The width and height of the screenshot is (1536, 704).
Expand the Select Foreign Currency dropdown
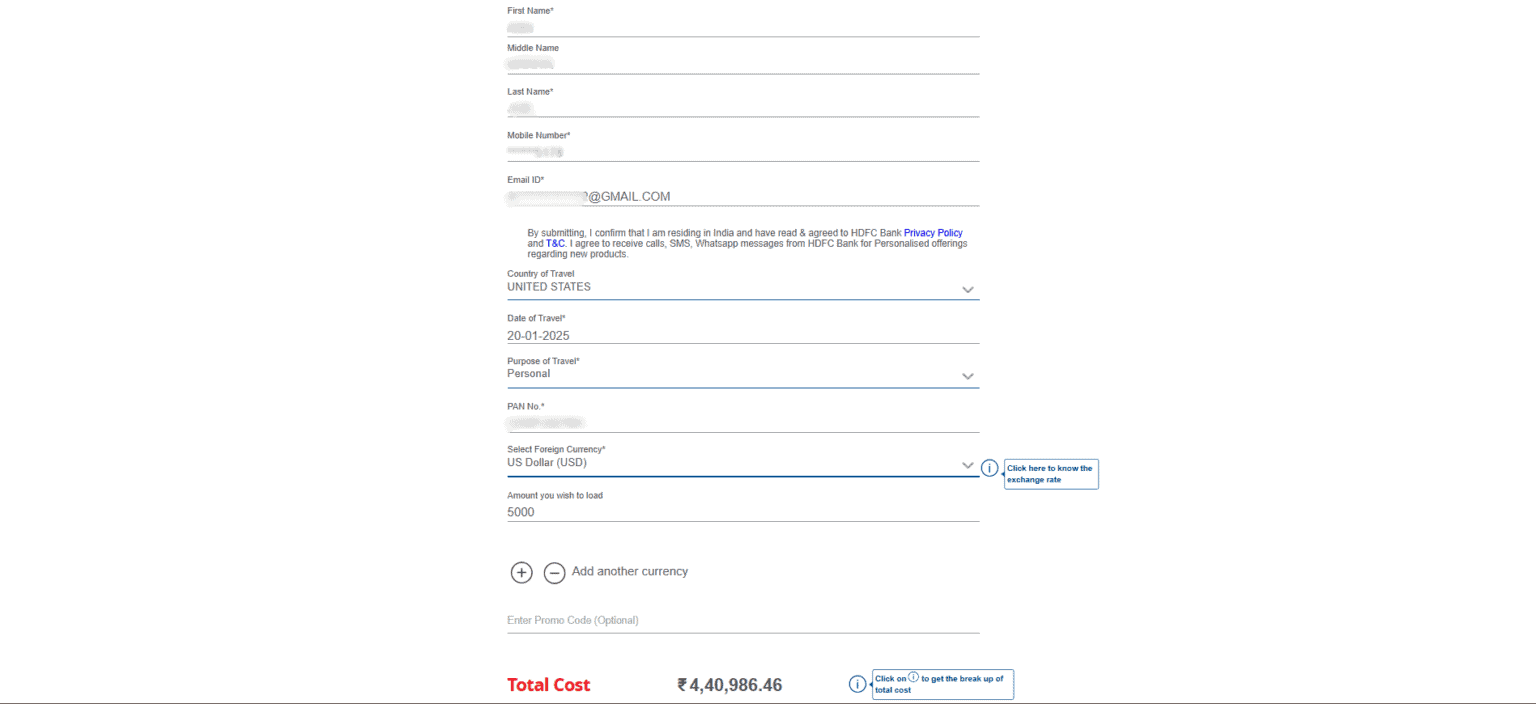pyautogui.click(x=967, y=465)
